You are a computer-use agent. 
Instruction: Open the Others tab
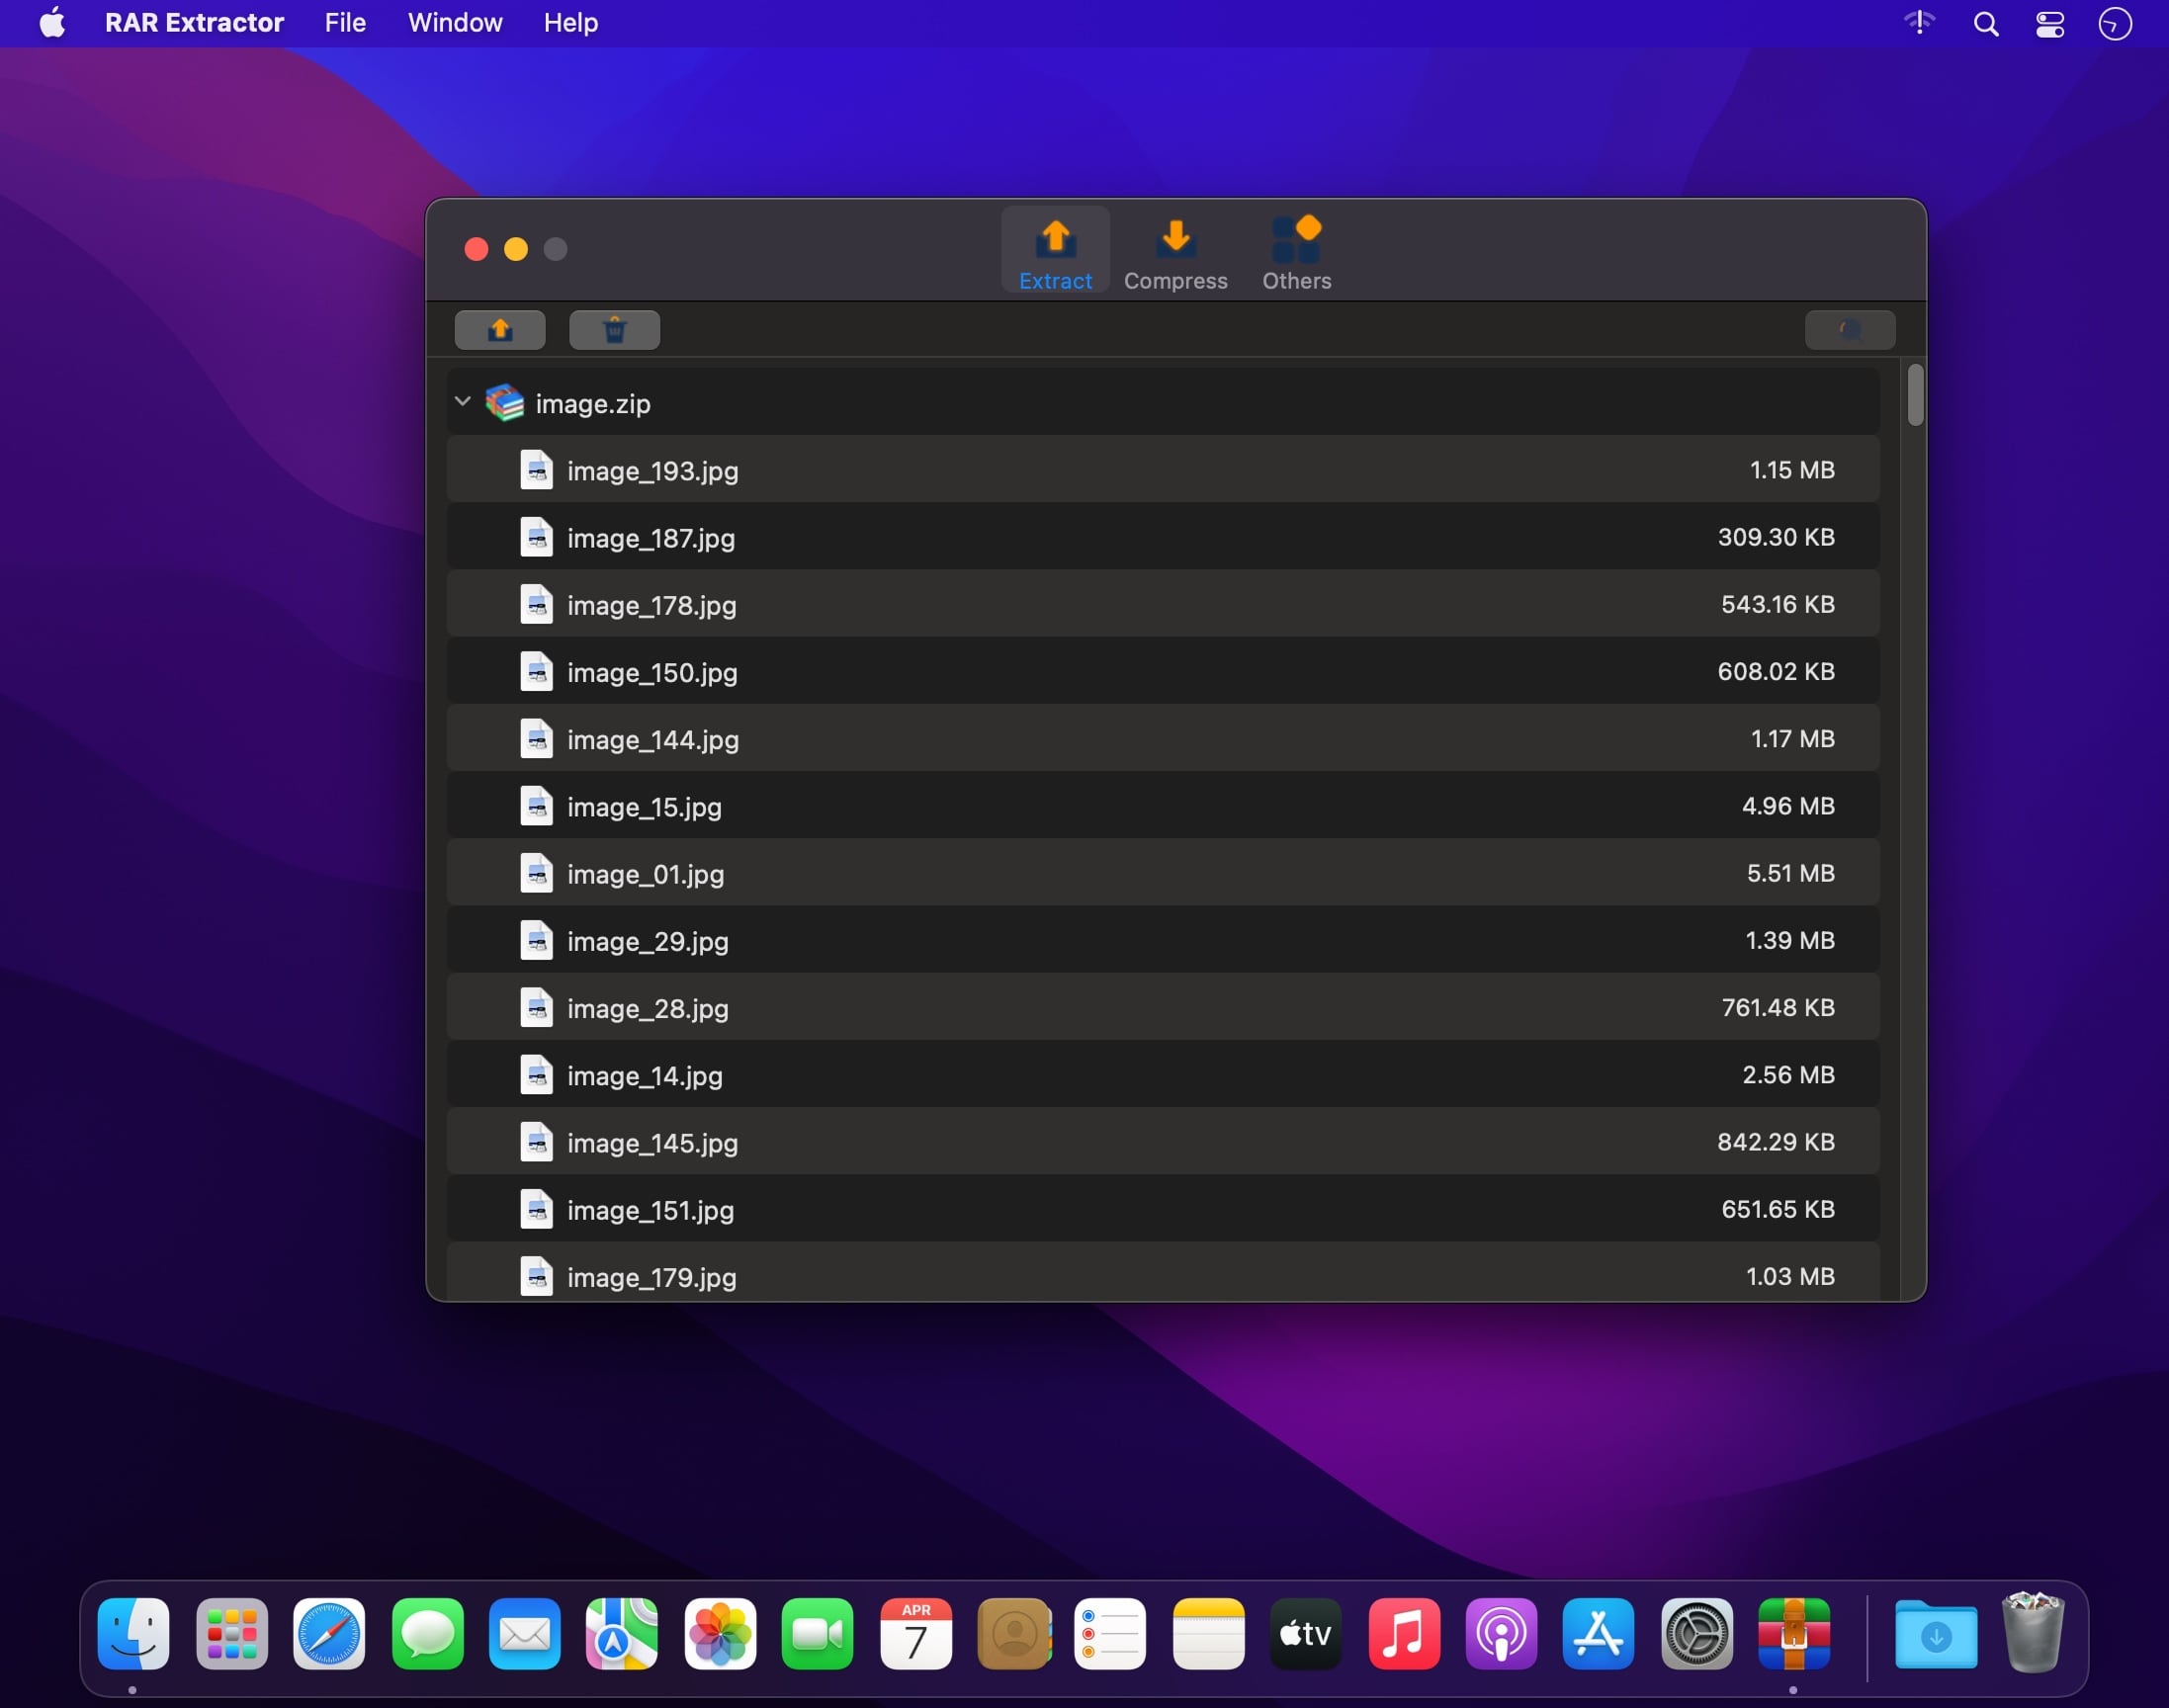[1296, 254]
